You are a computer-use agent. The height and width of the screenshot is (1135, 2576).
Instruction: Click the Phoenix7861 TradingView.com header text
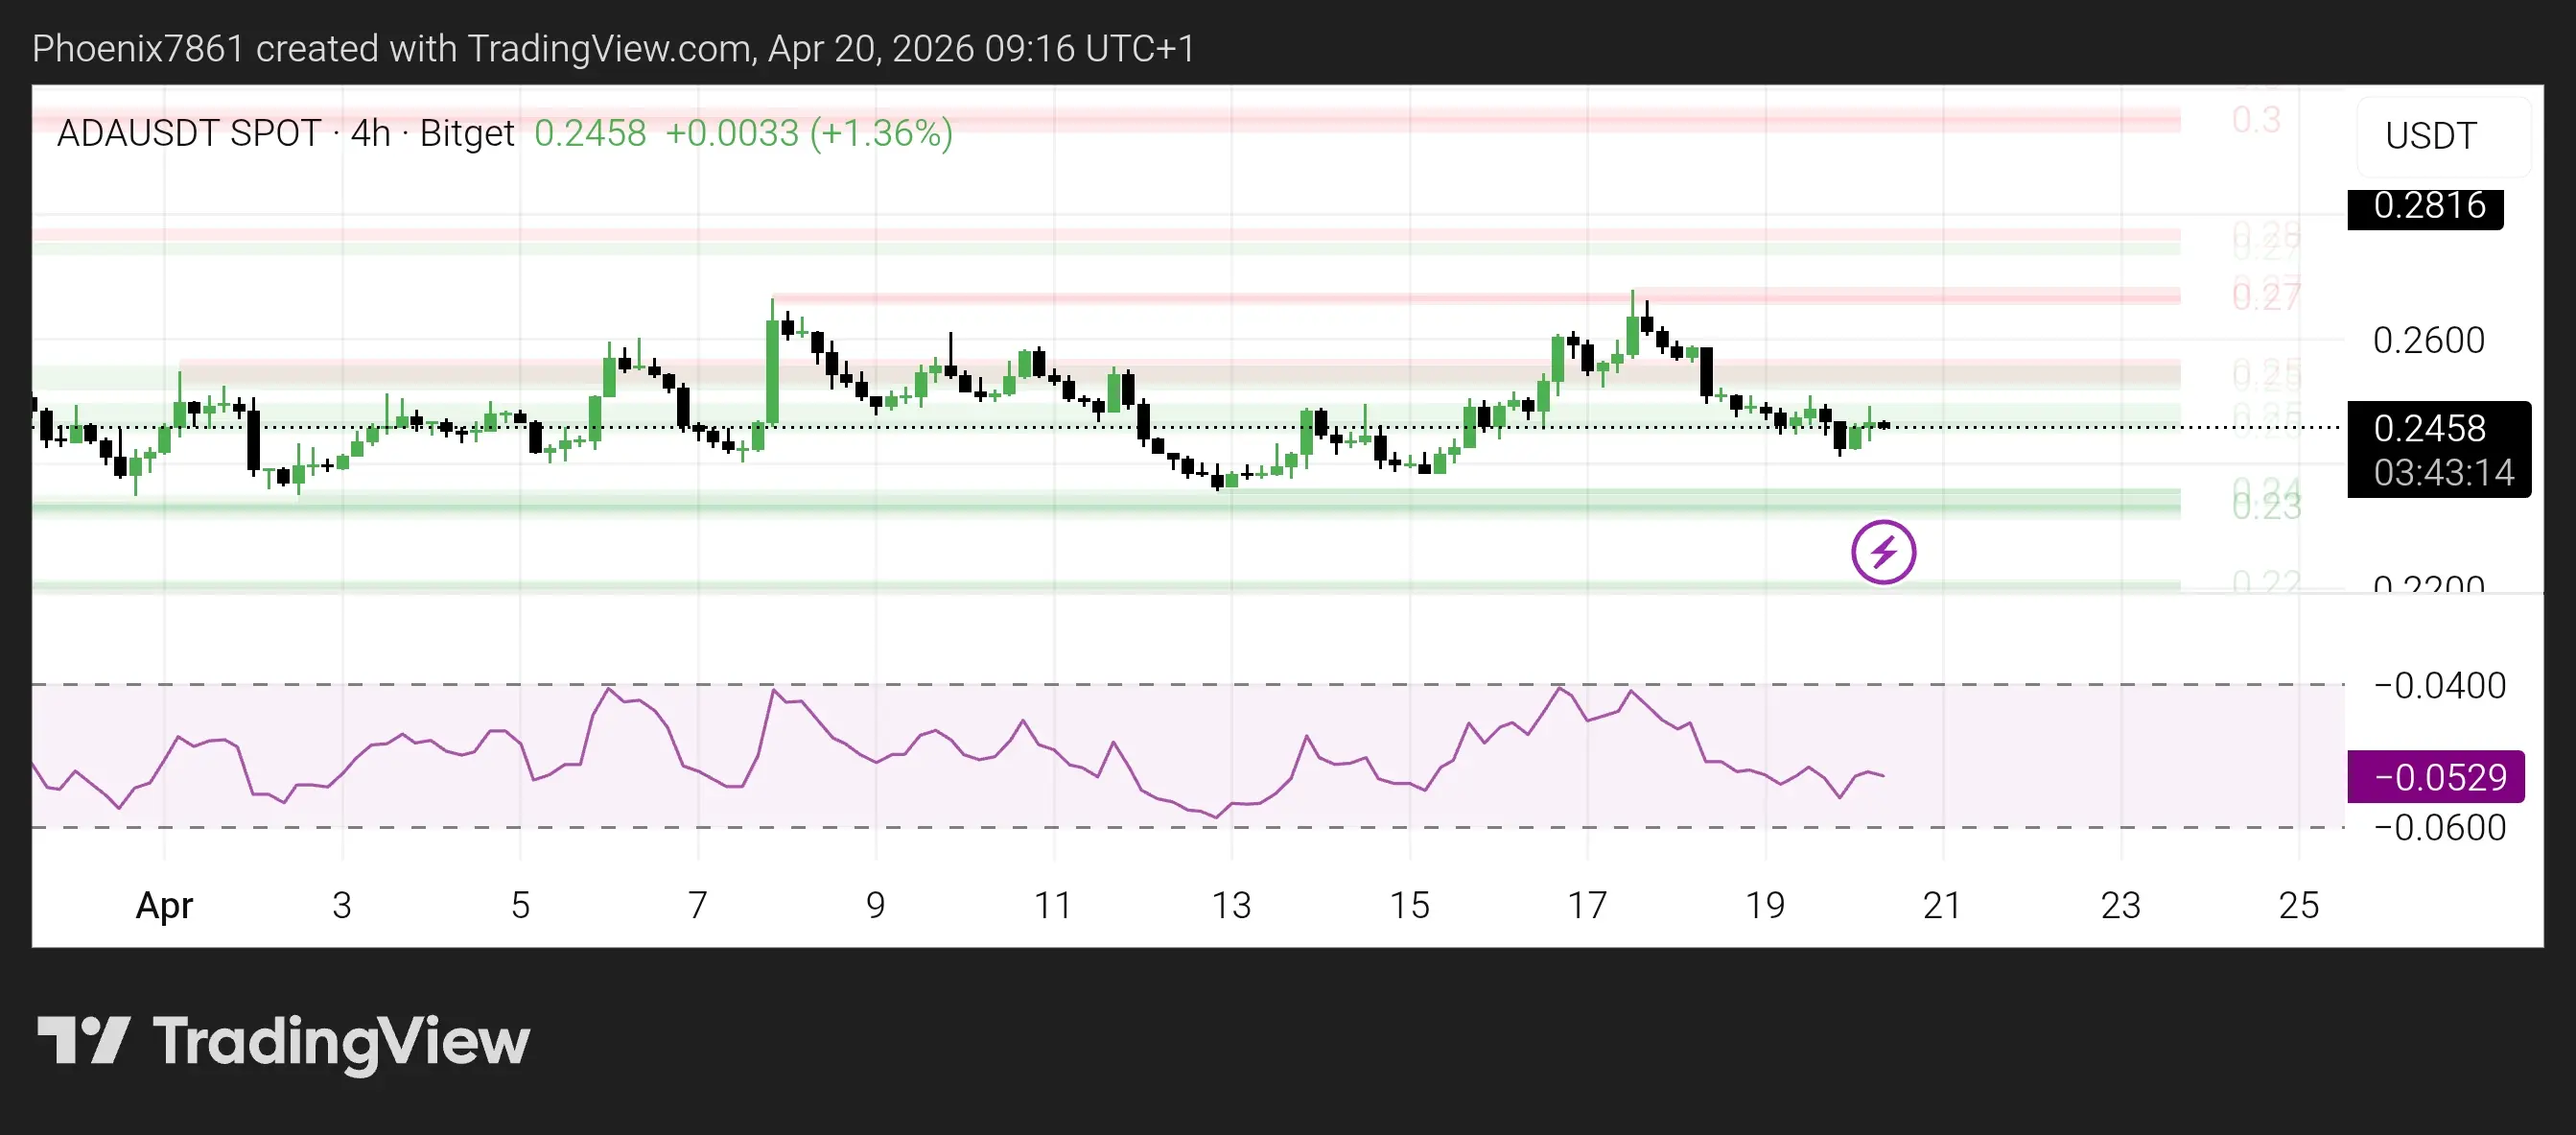(x=612, y=49)
